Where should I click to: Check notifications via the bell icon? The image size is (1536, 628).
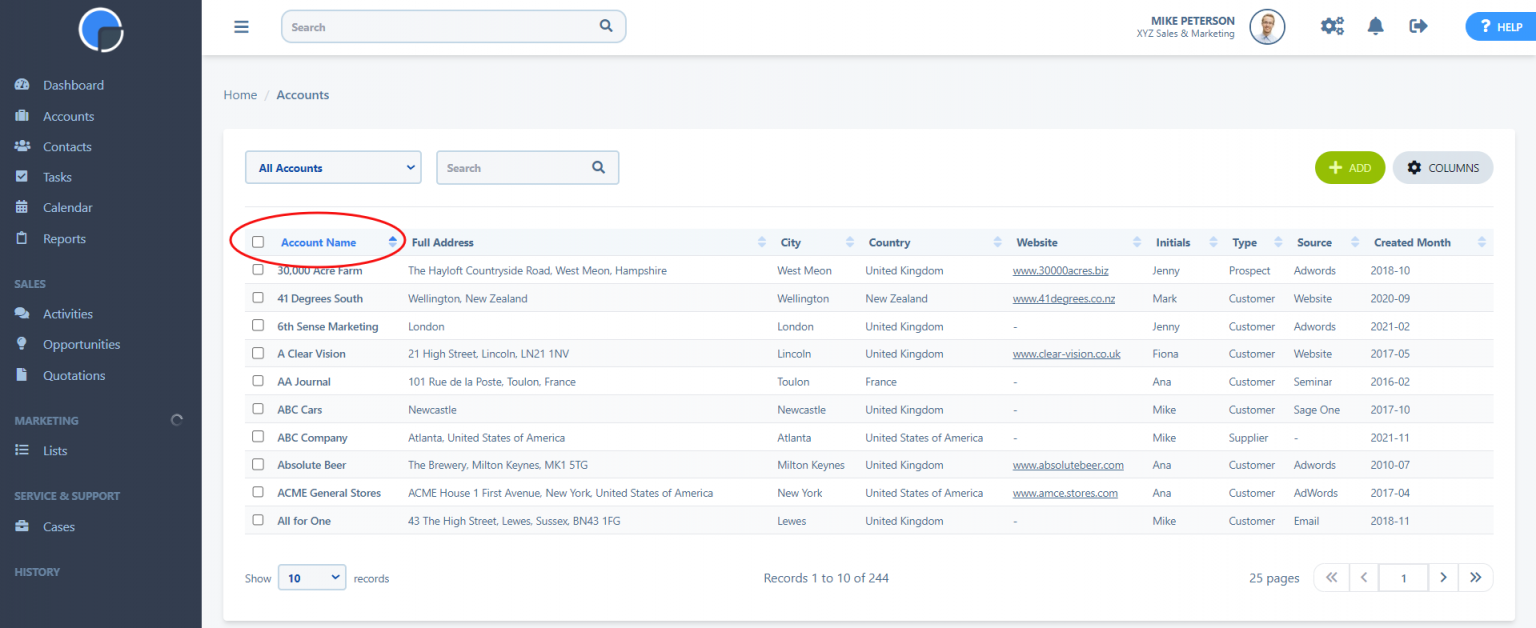(1375, 26)
